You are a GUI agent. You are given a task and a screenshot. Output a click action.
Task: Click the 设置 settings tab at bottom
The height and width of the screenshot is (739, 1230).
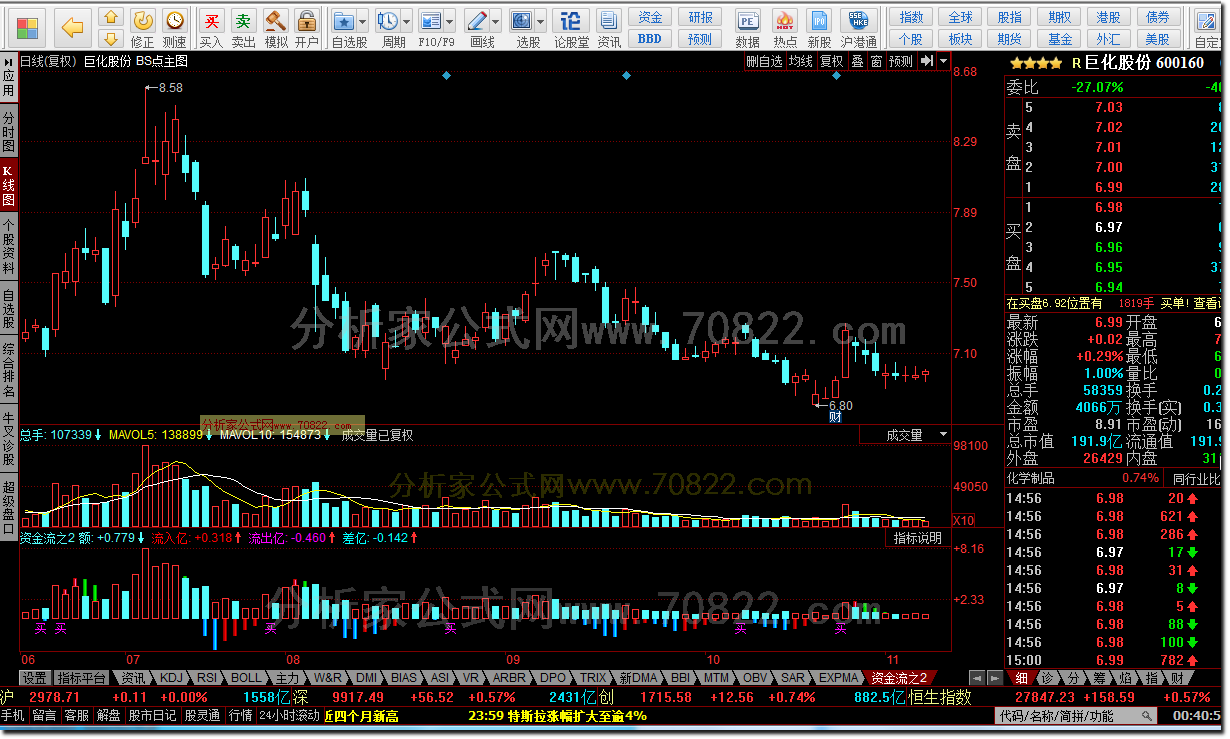coord(35,677)
